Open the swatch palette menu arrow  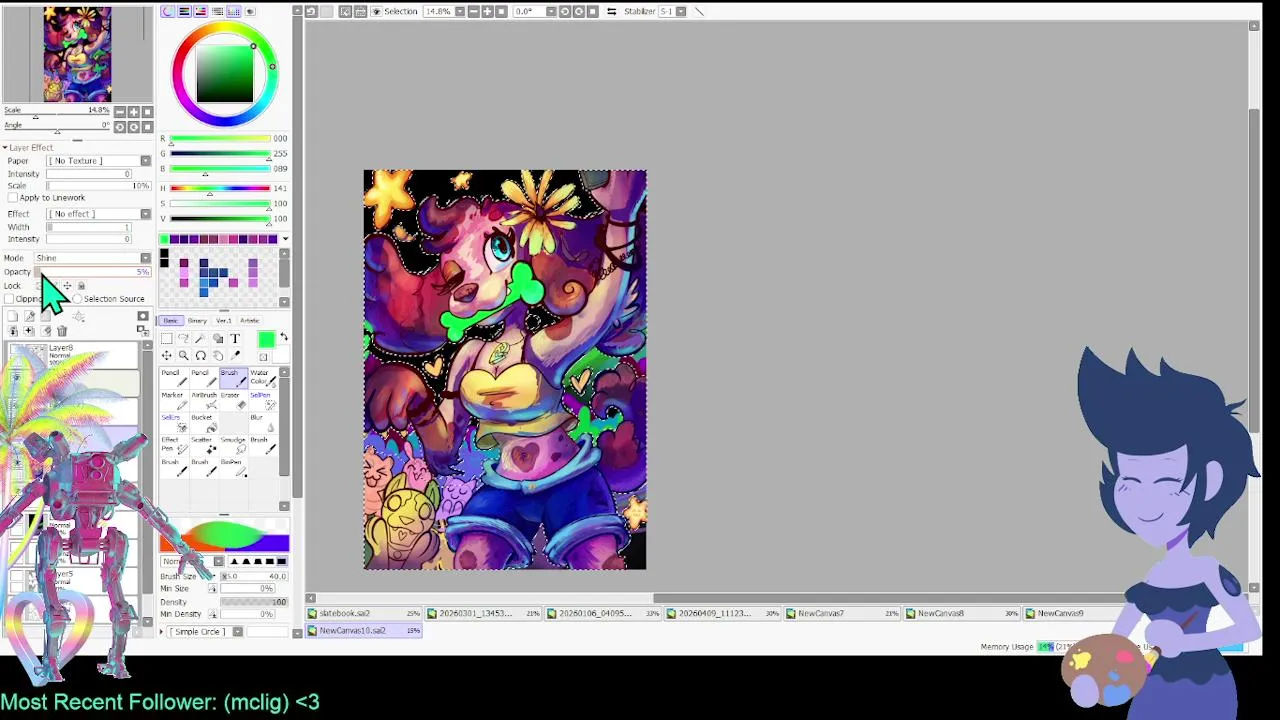tap(285, 239)
